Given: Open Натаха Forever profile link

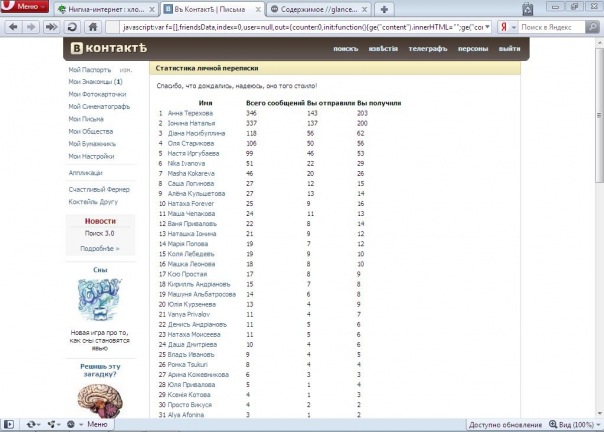Looking at the screenshot, I should 190,203.
